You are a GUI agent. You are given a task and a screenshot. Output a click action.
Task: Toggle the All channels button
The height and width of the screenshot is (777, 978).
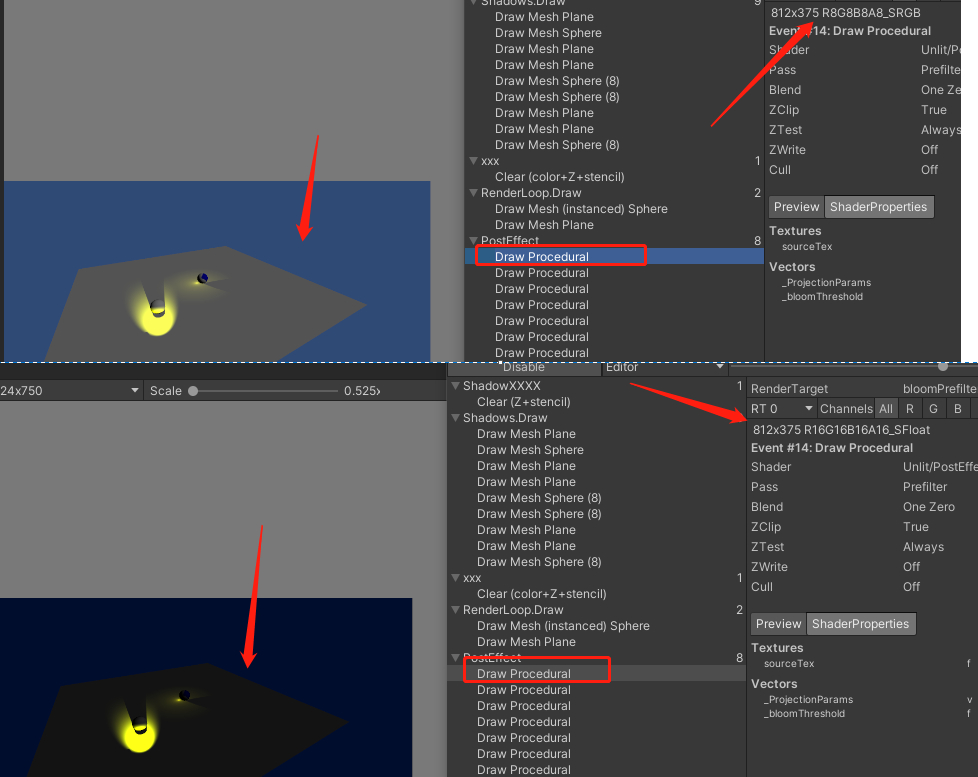coord(886,409)
